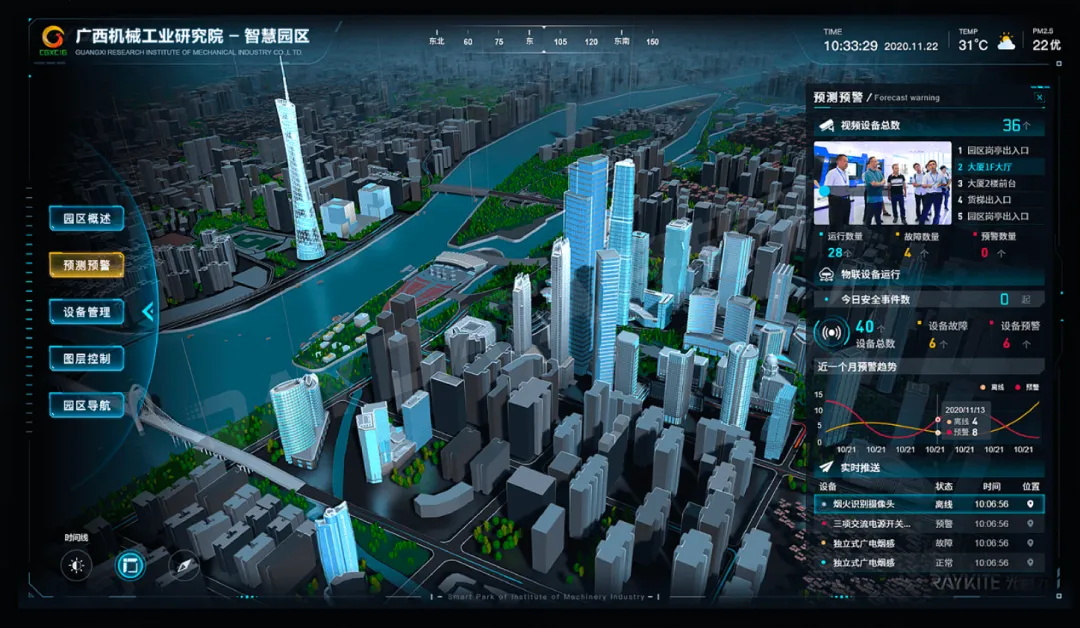Image resolution: width=1080 pixels, height=628 pixels.
Task: Click the 三项交流电源开关... device row
Action: [928, 524]
